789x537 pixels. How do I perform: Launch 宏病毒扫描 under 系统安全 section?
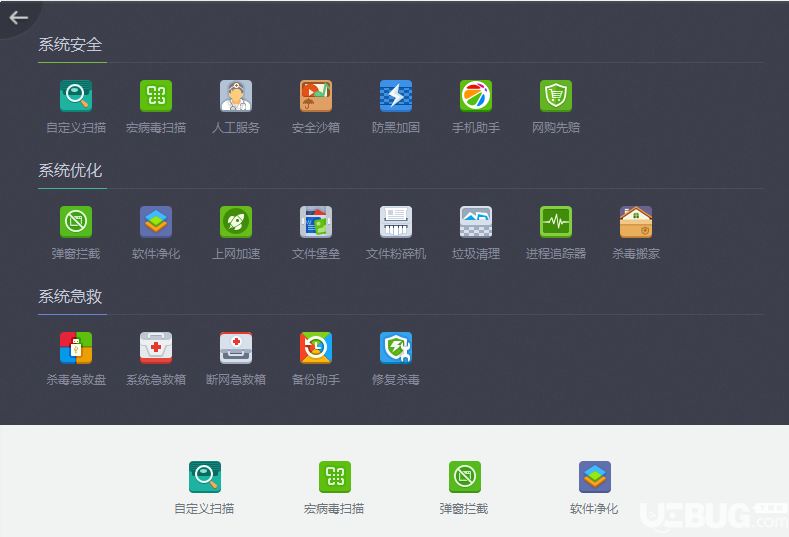pos(156,96)
